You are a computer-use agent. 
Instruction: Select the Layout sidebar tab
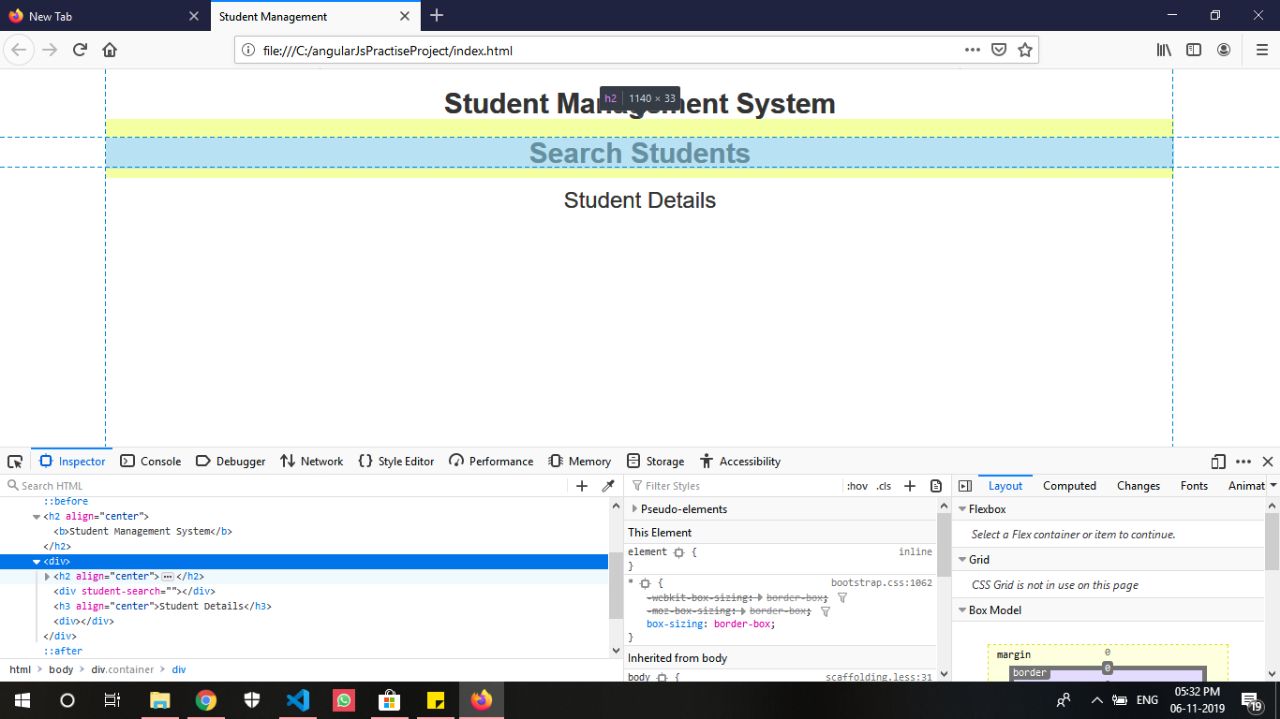click(1005, 486)
